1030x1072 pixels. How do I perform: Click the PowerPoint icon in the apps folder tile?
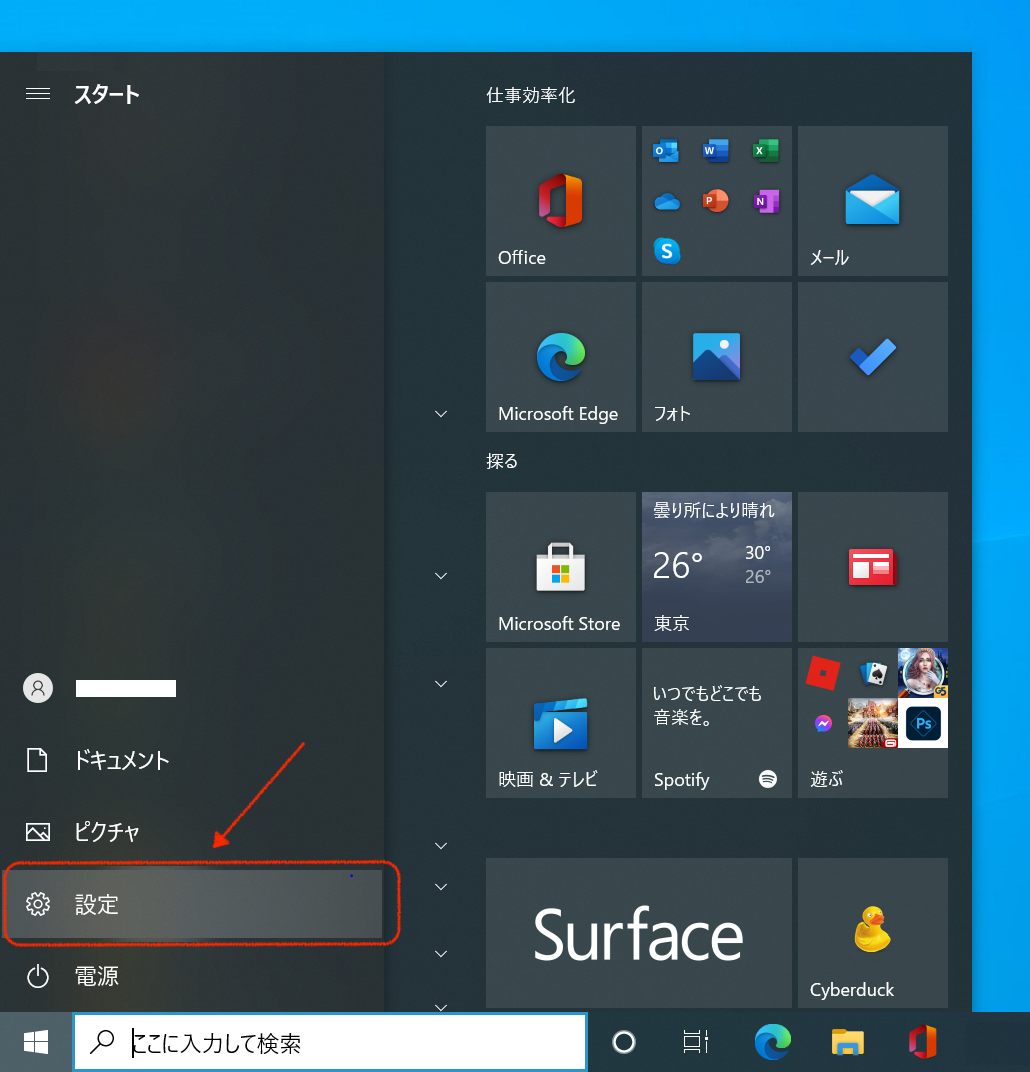[x=716, y=201]
